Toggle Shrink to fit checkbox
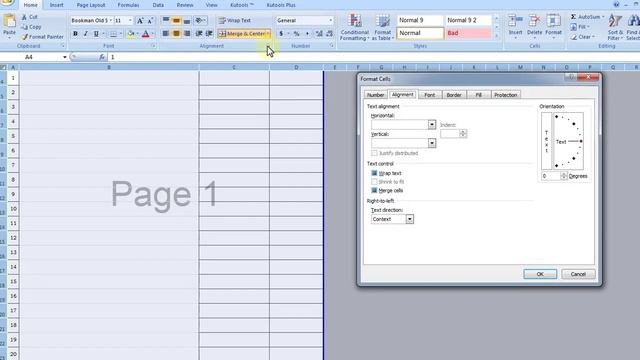The image size is (640, 360). pos(374,182)
